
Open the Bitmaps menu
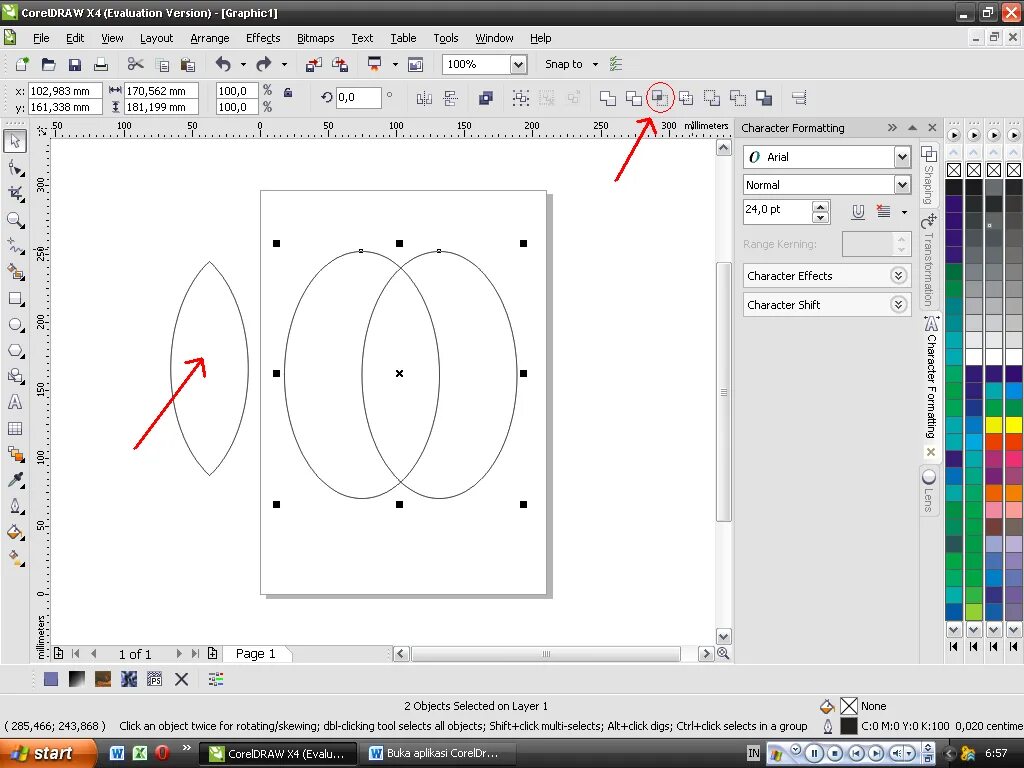[315, 38]
